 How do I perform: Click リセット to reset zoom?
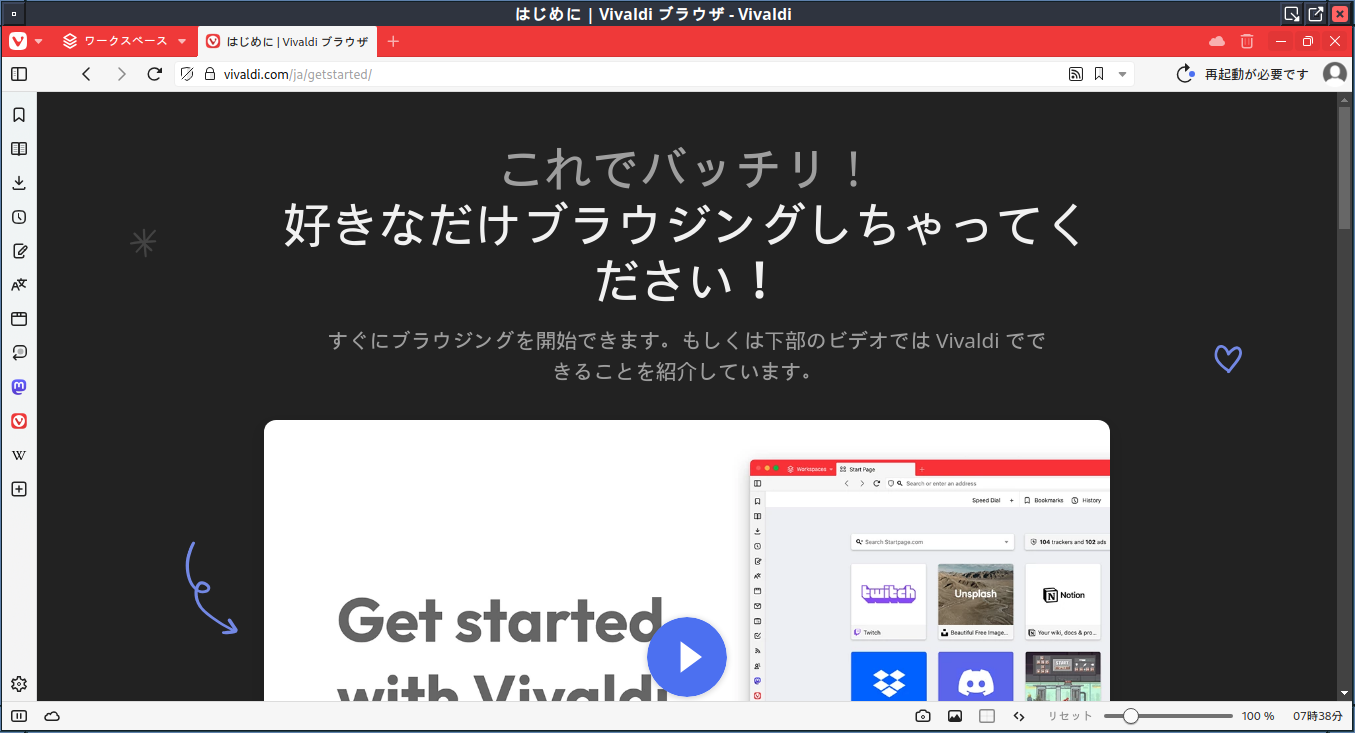[1070, 716]
